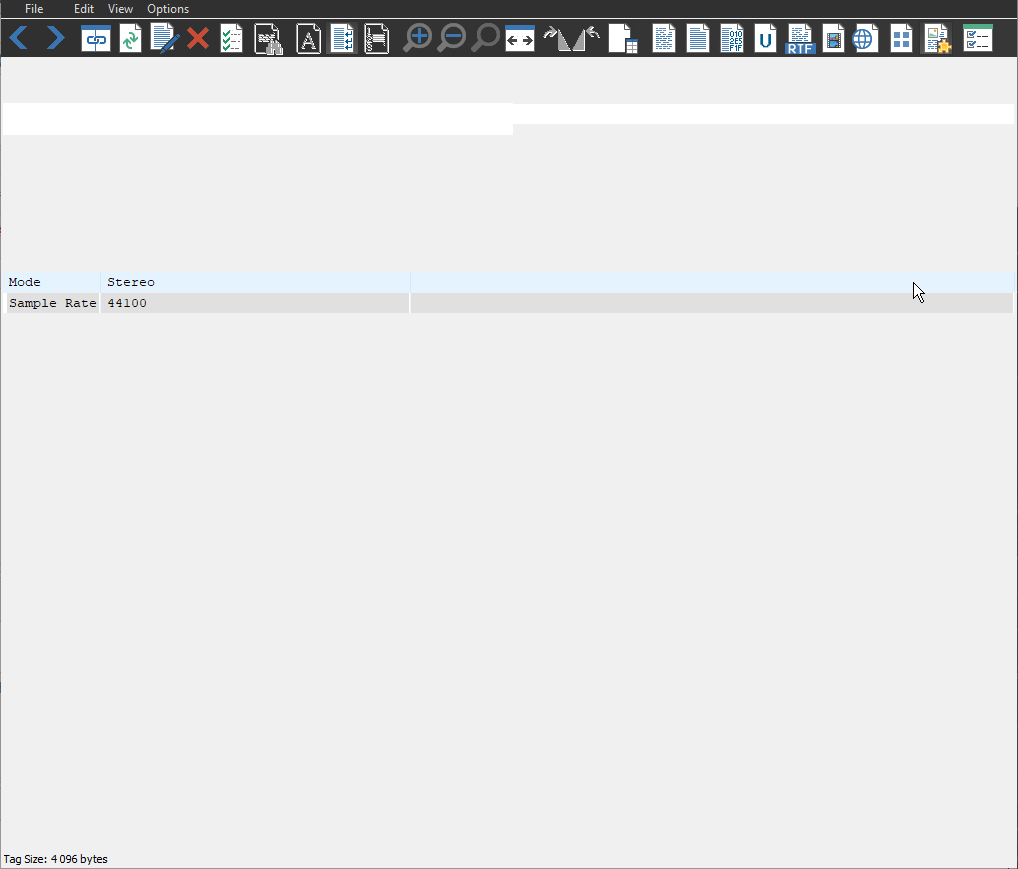Image resolution: width=1018 pixels, height=869 pixels.
Task: Click the flip mirror triangles icon
Action: 571,38
